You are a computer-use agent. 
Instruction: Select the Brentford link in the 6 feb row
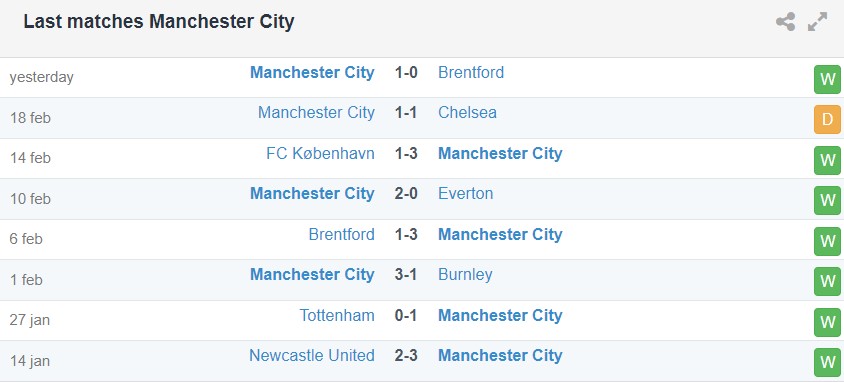[341, 234]
